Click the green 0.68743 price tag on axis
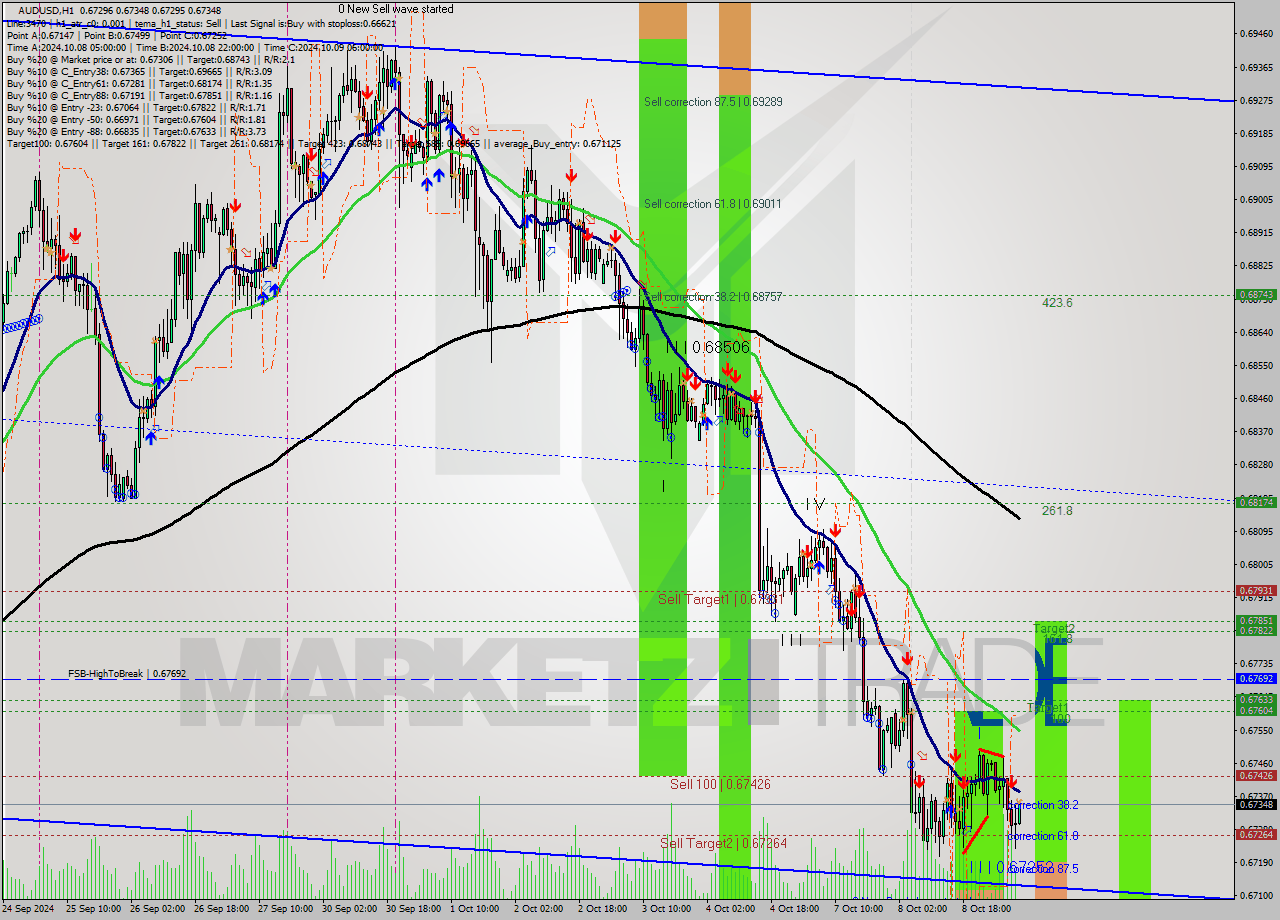Image resolution: width=1280 pixels, height=920 pixels. pos(1257,295)
